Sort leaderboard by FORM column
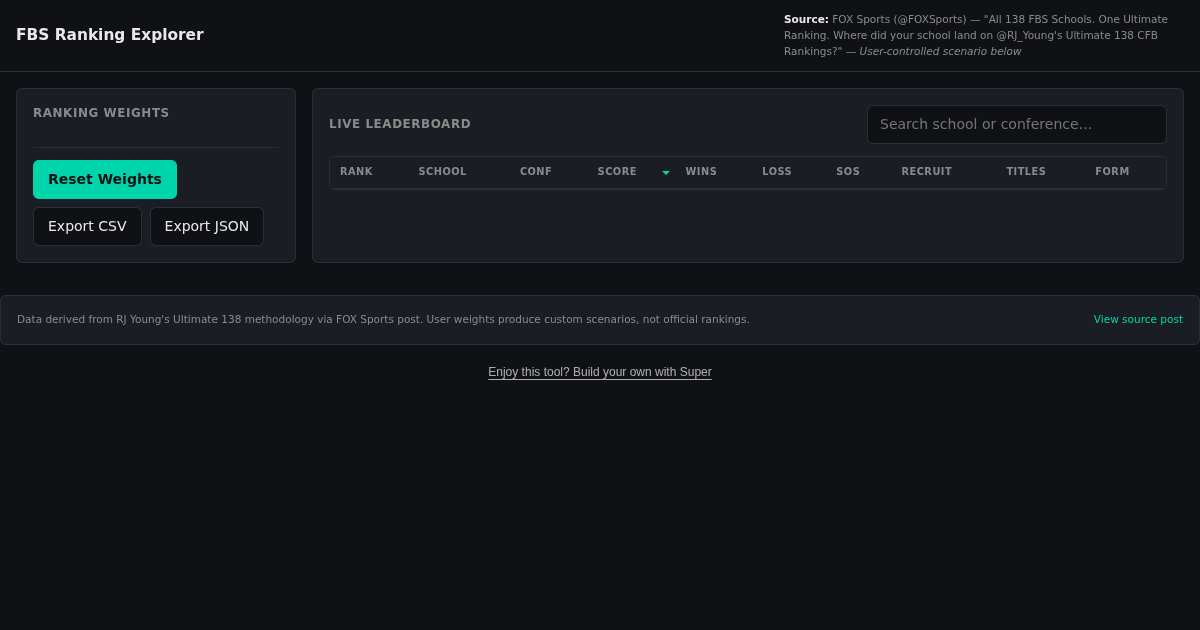This screenshot has height=630, width=1200. tap(1112, 172)
